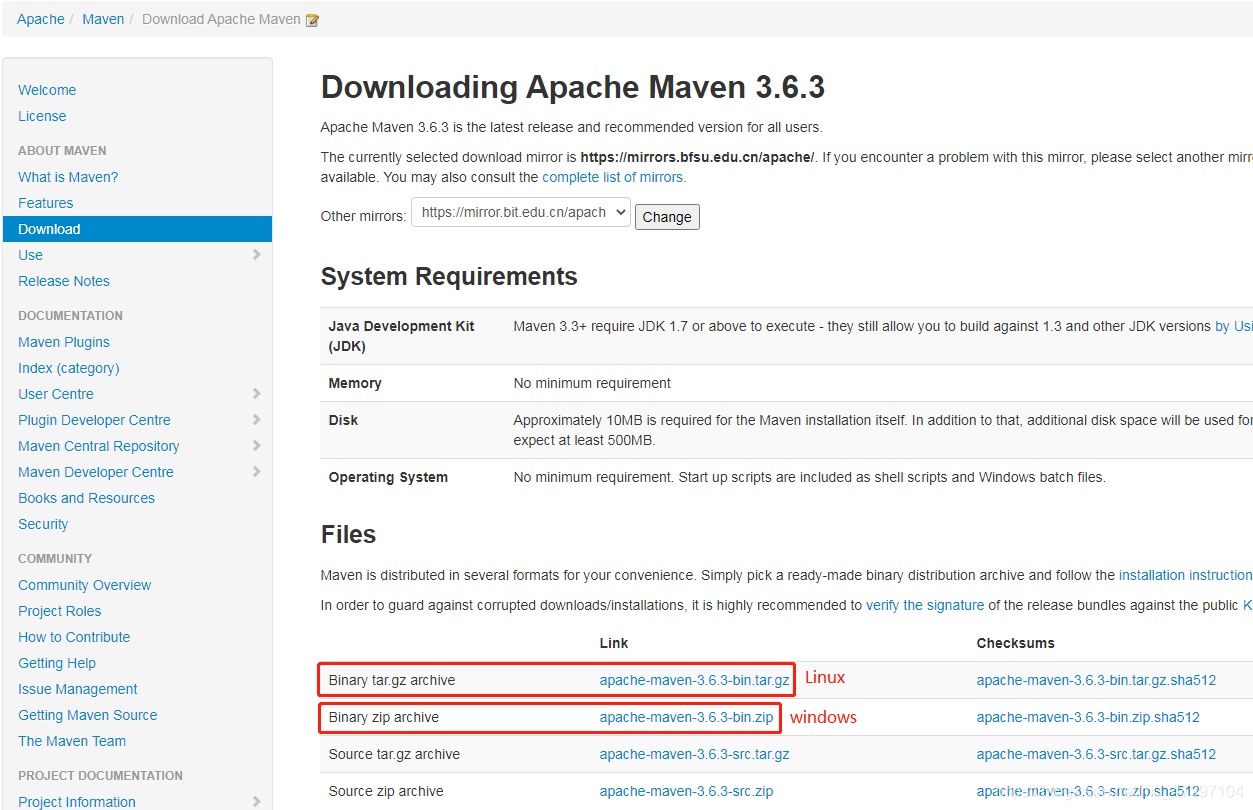Click the Change mirror button
Screen dimensions: 1253x810
pos(667,217)
